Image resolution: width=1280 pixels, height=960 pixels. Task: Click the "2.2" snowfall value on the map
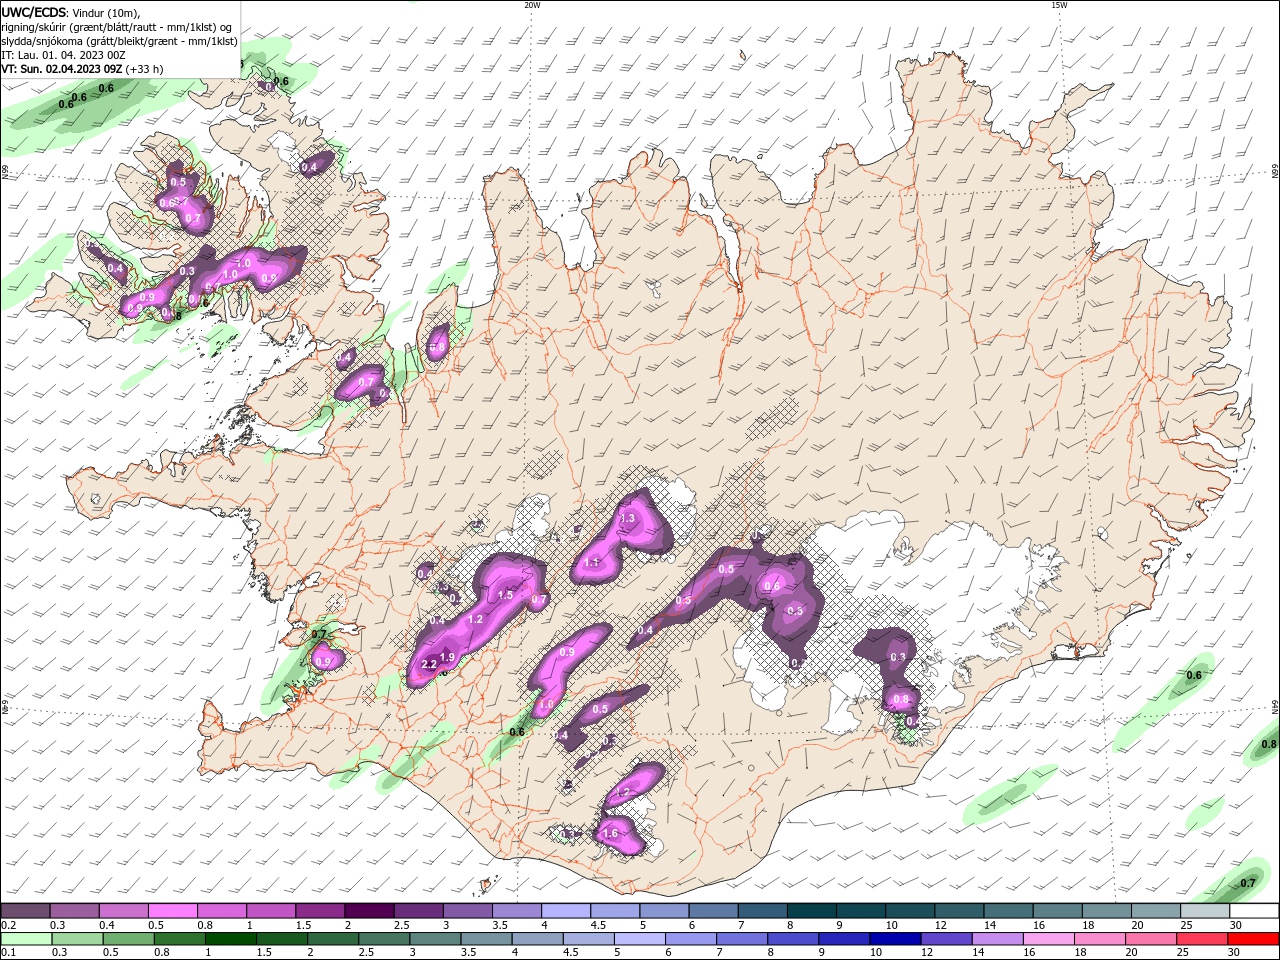click(430, 665)
